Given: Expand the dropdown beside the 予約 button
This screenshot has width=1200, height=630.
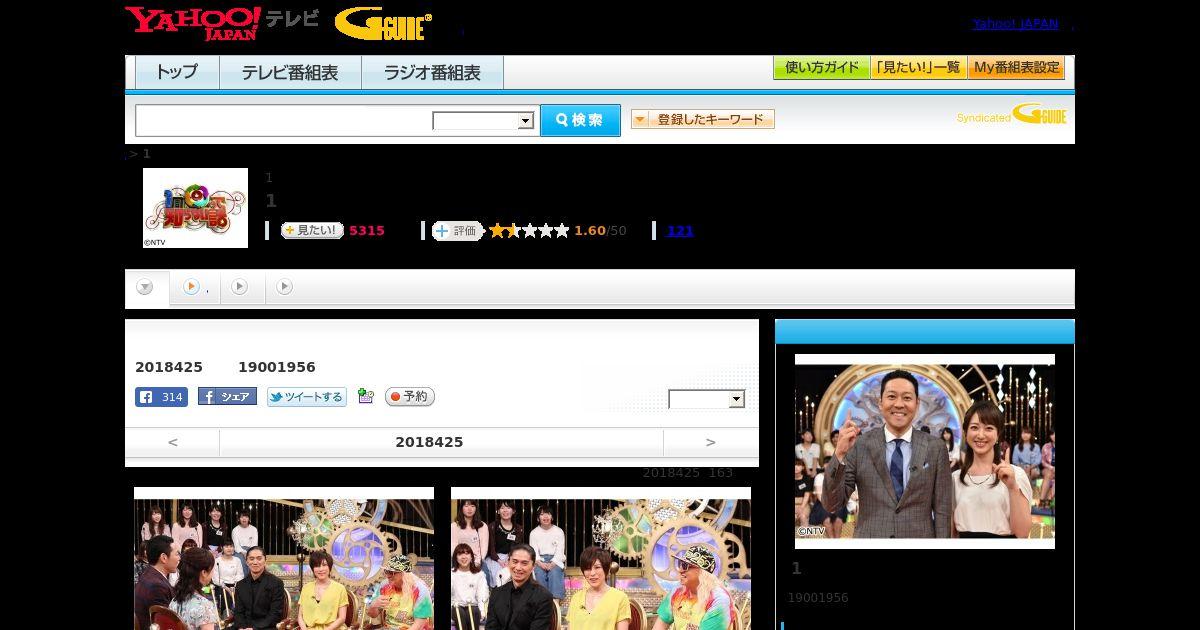Looking at the screenshot, I should pos(707,399).
